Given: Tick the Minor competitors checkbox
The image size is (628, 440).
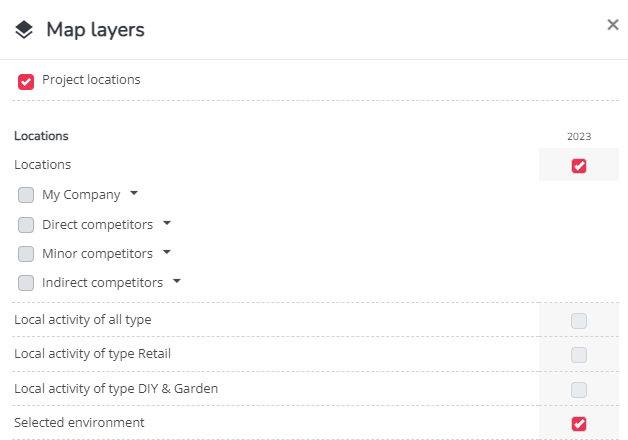Looking at the screenshot, I should 26,254.
